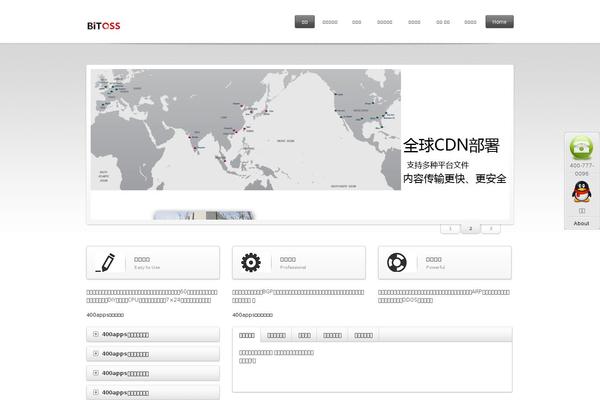This screenshot has width=600, height=400.
Task: Expand the fourth 400apps accordion row
Action: pos(153,392)
